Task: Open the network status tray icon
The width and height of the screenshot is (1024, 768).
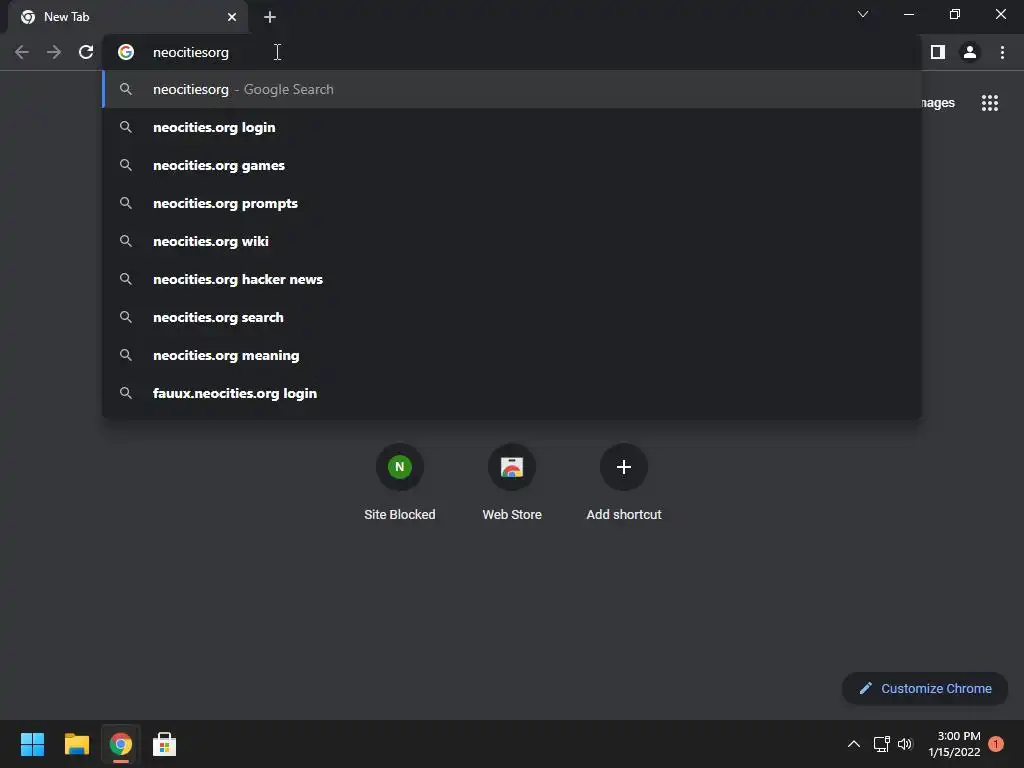Action: [x=882, y=744]
